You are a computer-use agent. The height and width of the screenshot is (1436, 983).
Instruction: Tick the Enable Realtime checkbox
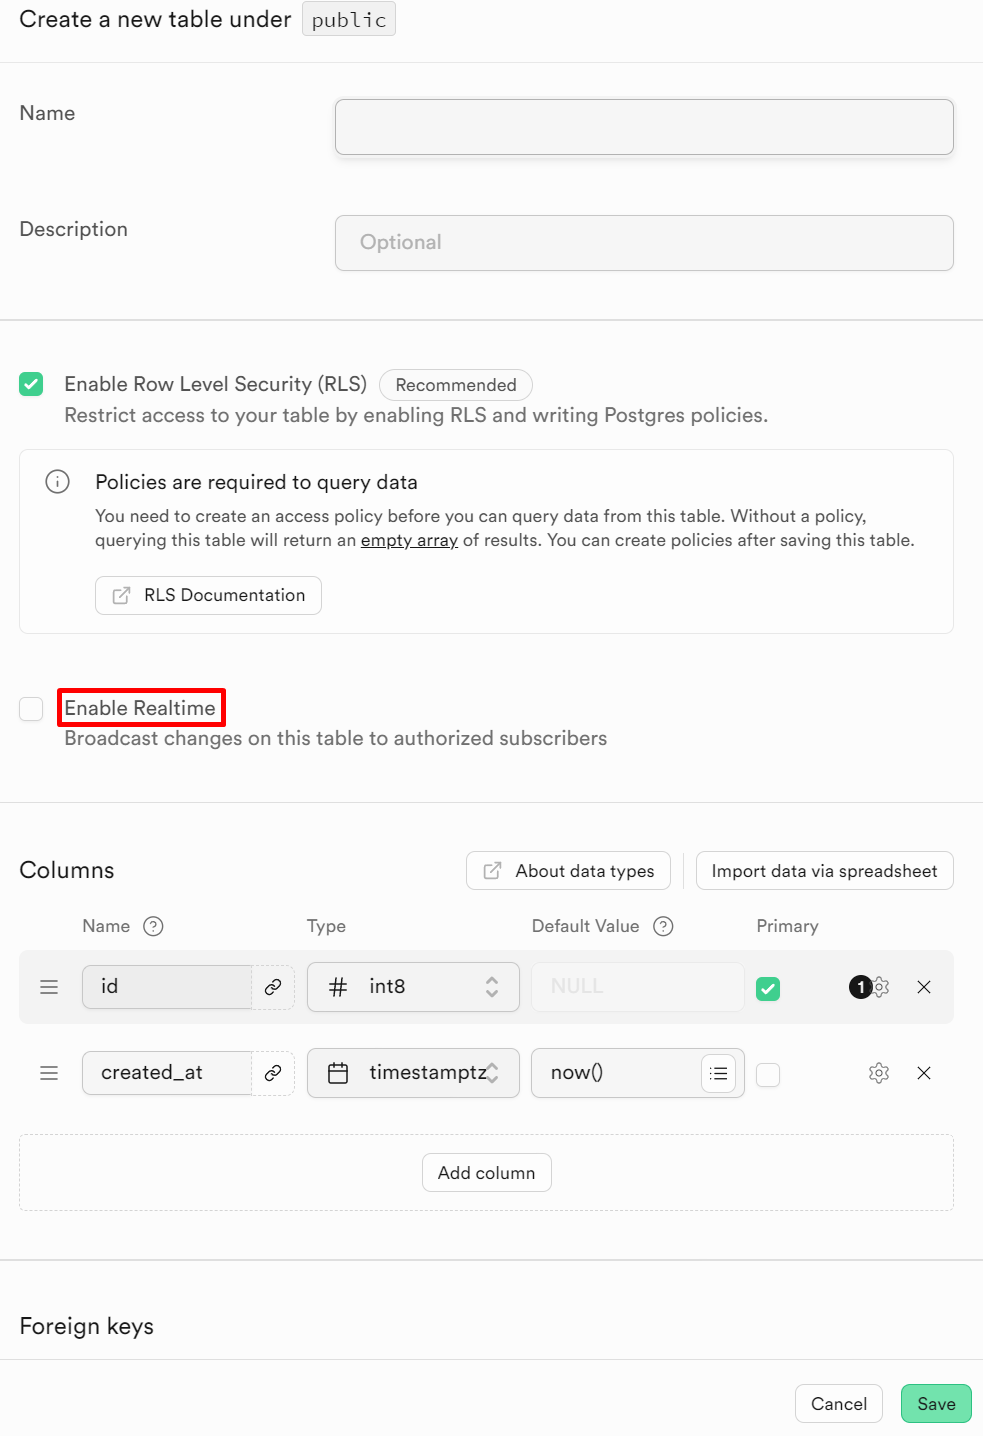(x=31, y=709)
